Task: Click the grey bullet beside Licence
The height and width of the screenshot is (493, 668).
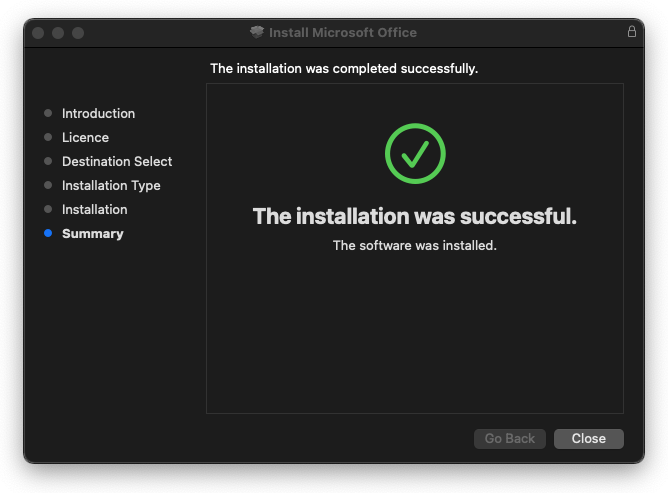Action: coord(48,138)
